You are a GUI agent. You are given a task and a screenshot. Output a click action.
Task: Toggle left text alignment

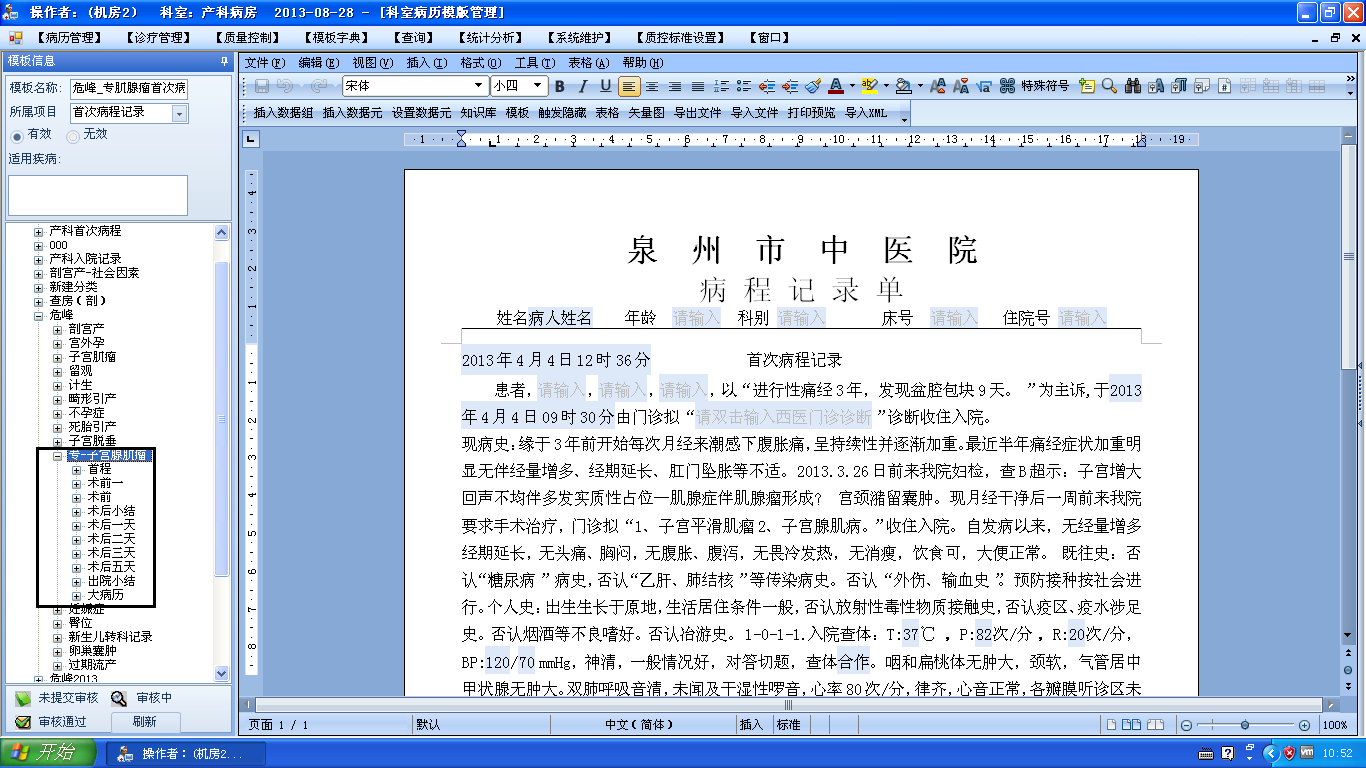[628, 86]
